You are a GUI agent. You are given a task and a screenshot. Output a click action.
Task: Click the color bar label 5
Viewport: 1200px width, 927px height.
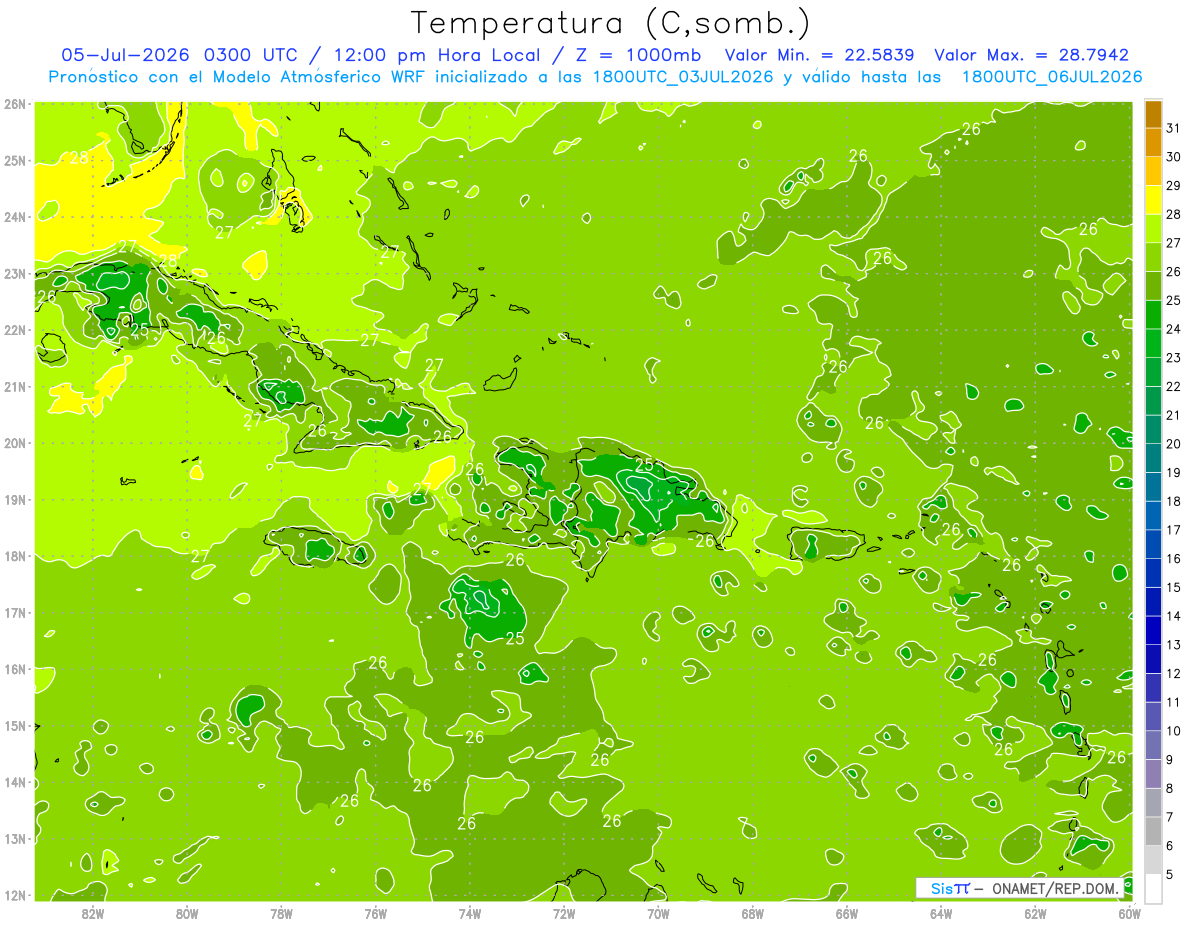click(1170, 874)
